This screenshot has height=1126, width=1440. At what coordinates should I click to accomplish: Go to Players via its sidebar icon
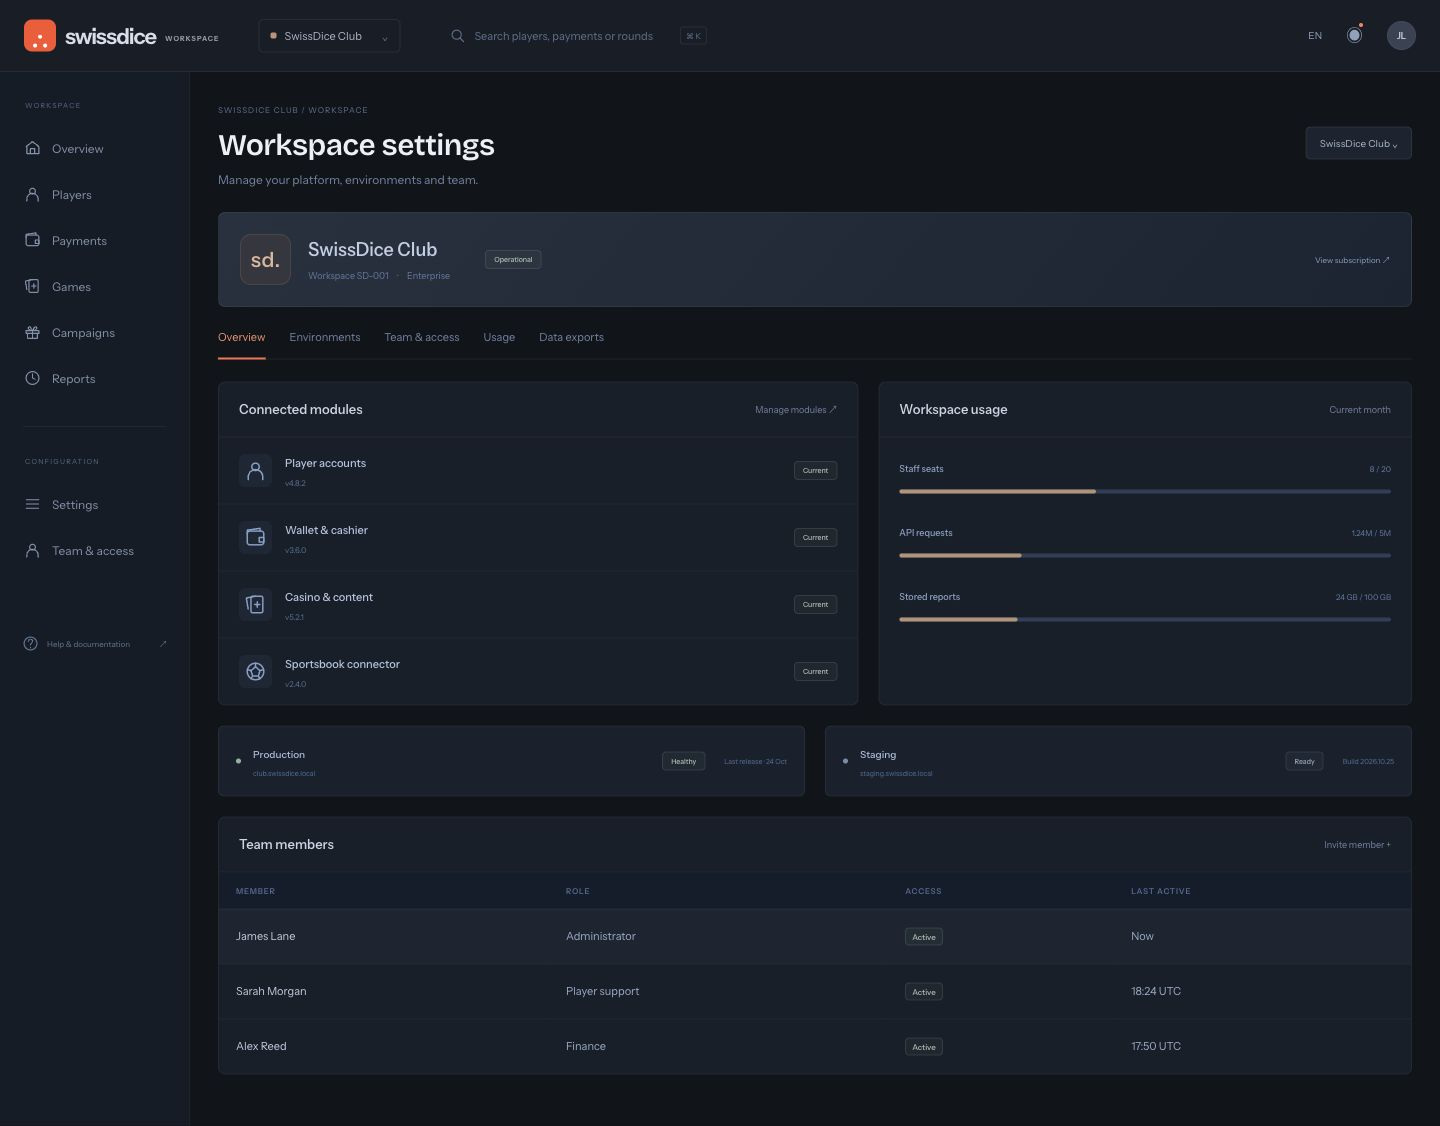[x=33, y=195]
